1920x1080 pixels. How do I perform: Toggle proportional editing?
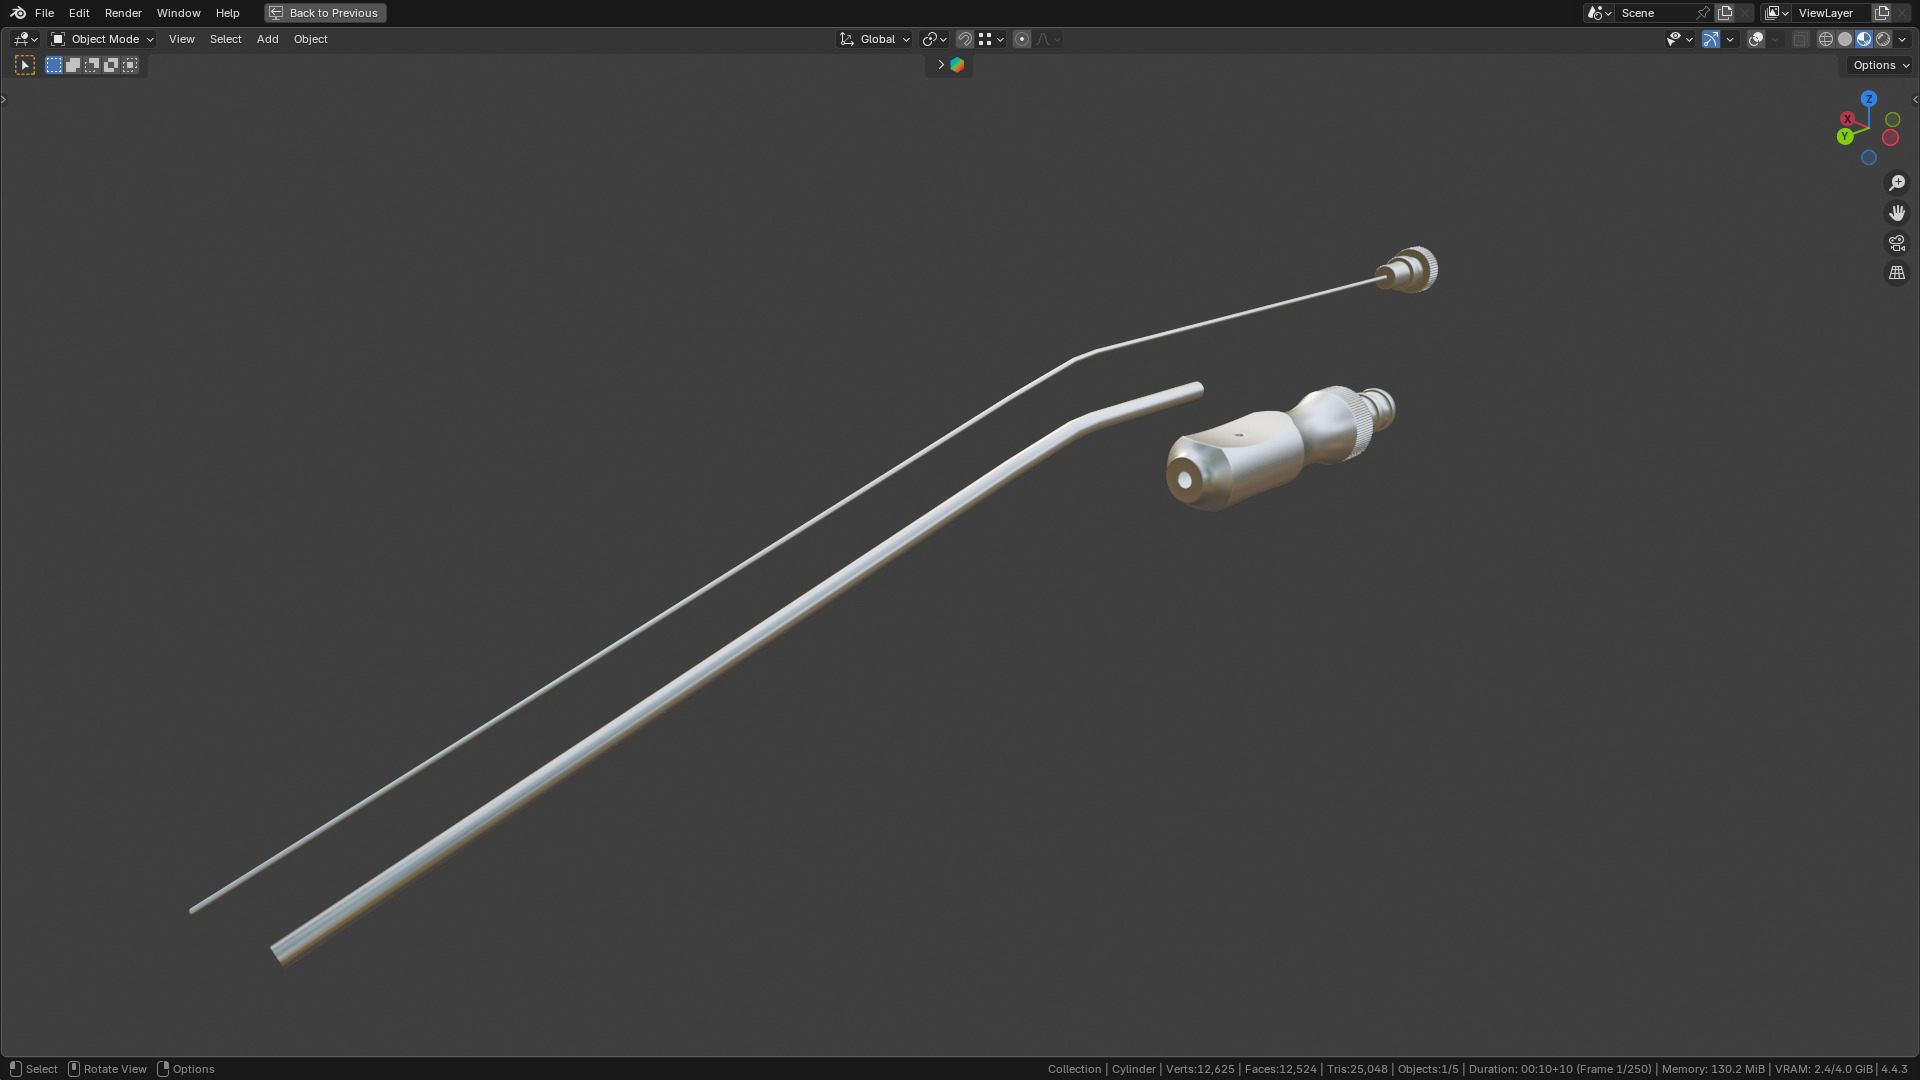(x=1022, y=39)
